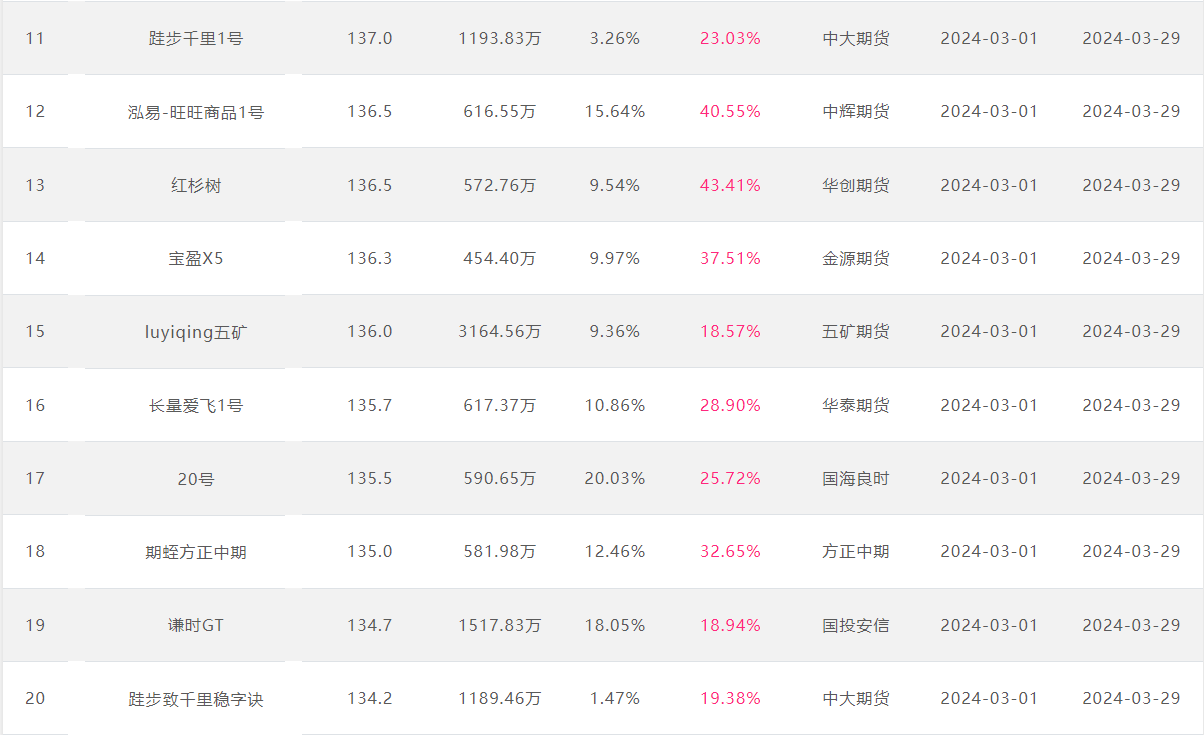Click the 五矿期货 broker name
Viewport: 1204px width, 735px height.
point(856,331)
